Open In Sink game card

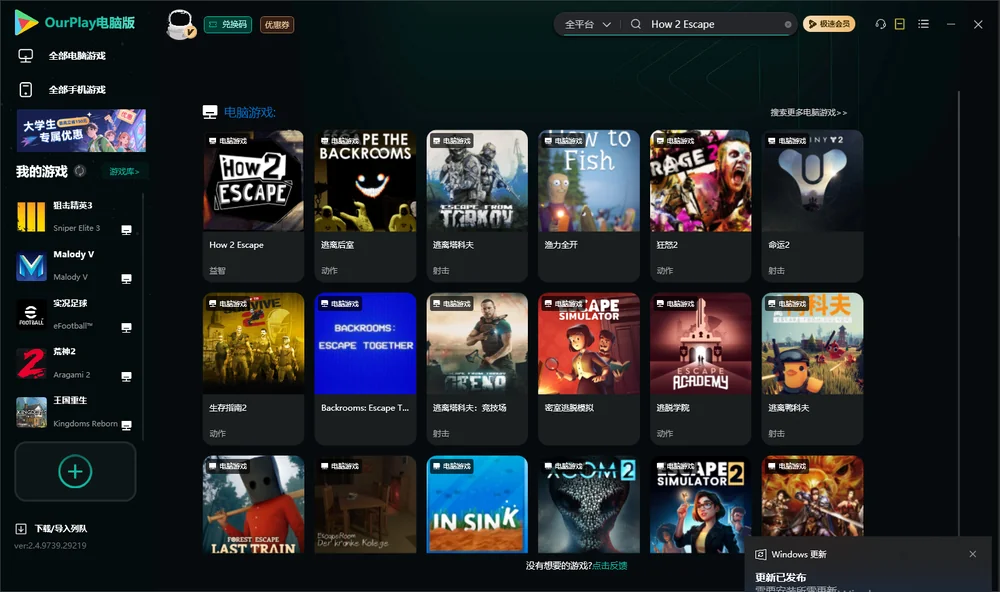[x=477, y=504]
